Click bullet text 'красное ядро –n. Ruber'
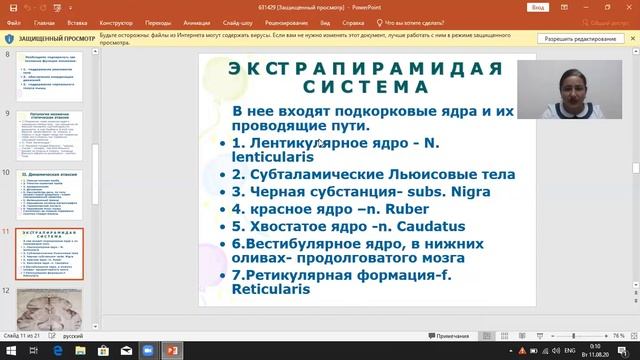 [340, 209]
